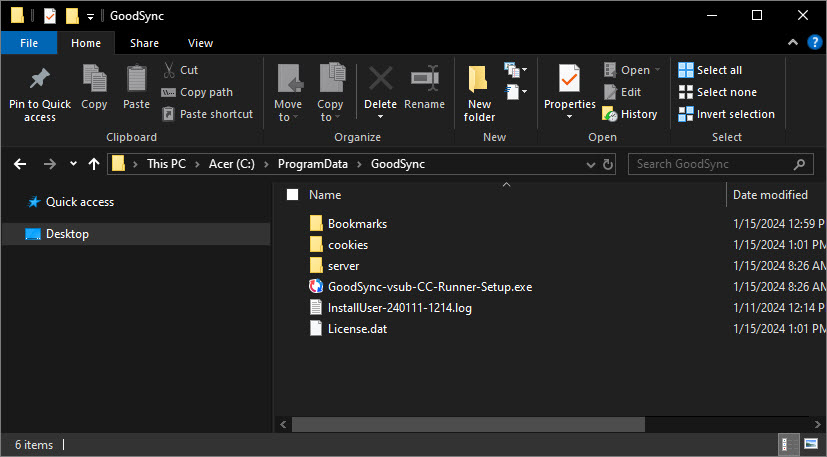The image size is (827, 457).
Task: Click the Copy to icon
Action: (x=332, y=78)
